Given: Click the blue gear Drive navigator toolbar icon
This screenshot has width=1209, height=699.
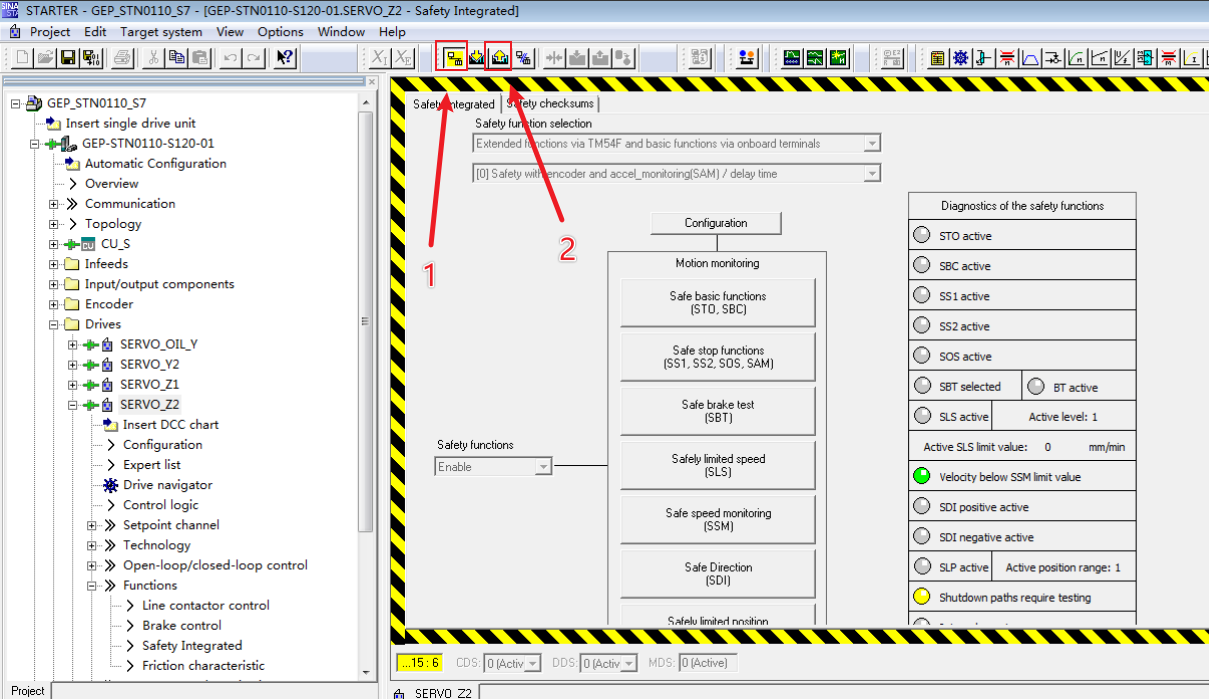Looking at the screenshot, I should tap(960, 58).
